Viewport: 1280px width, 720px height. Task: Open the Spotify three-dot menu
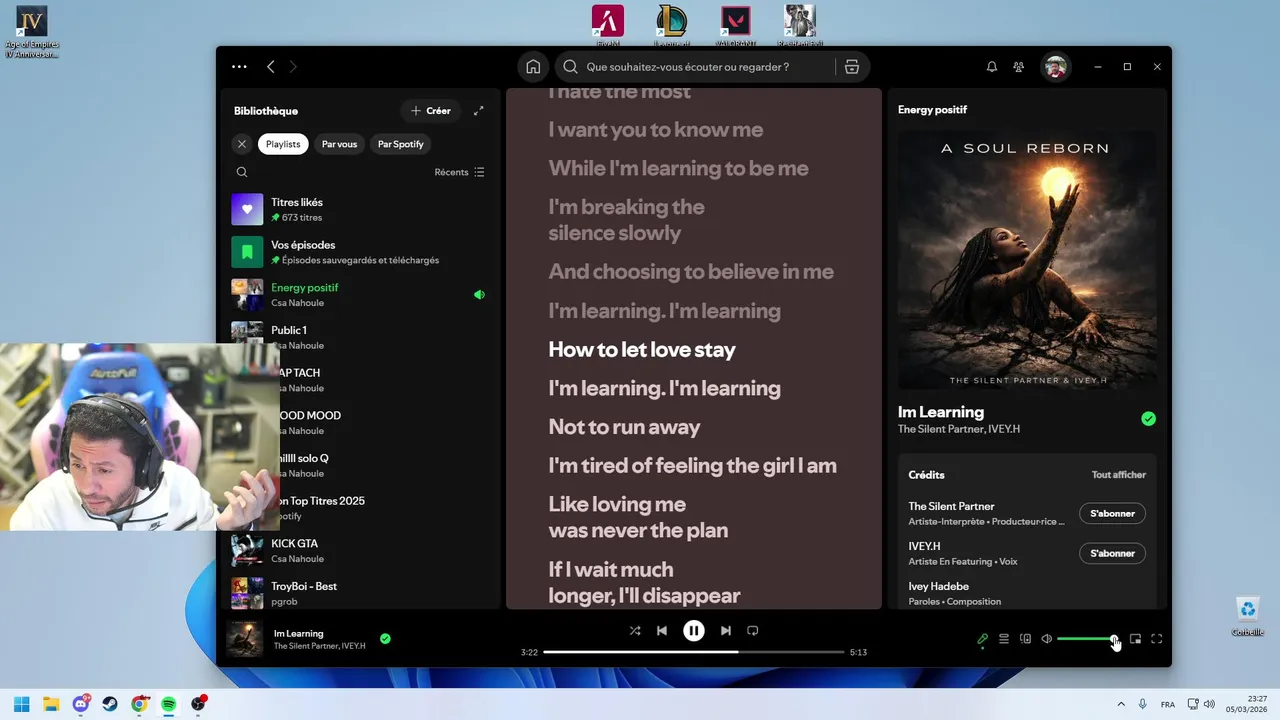(239, 67)
